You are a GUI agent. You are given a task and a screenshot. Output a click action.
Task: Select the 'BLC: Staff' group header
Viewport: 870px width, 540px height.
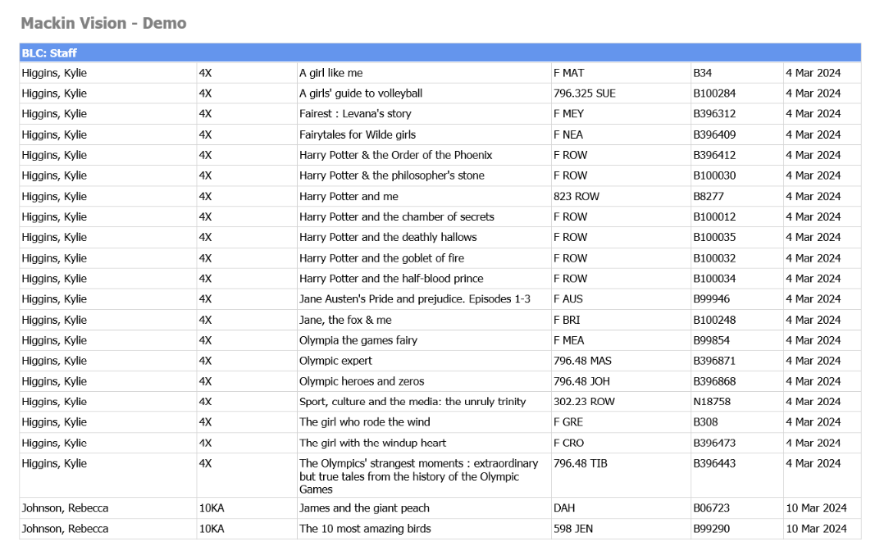440,53
